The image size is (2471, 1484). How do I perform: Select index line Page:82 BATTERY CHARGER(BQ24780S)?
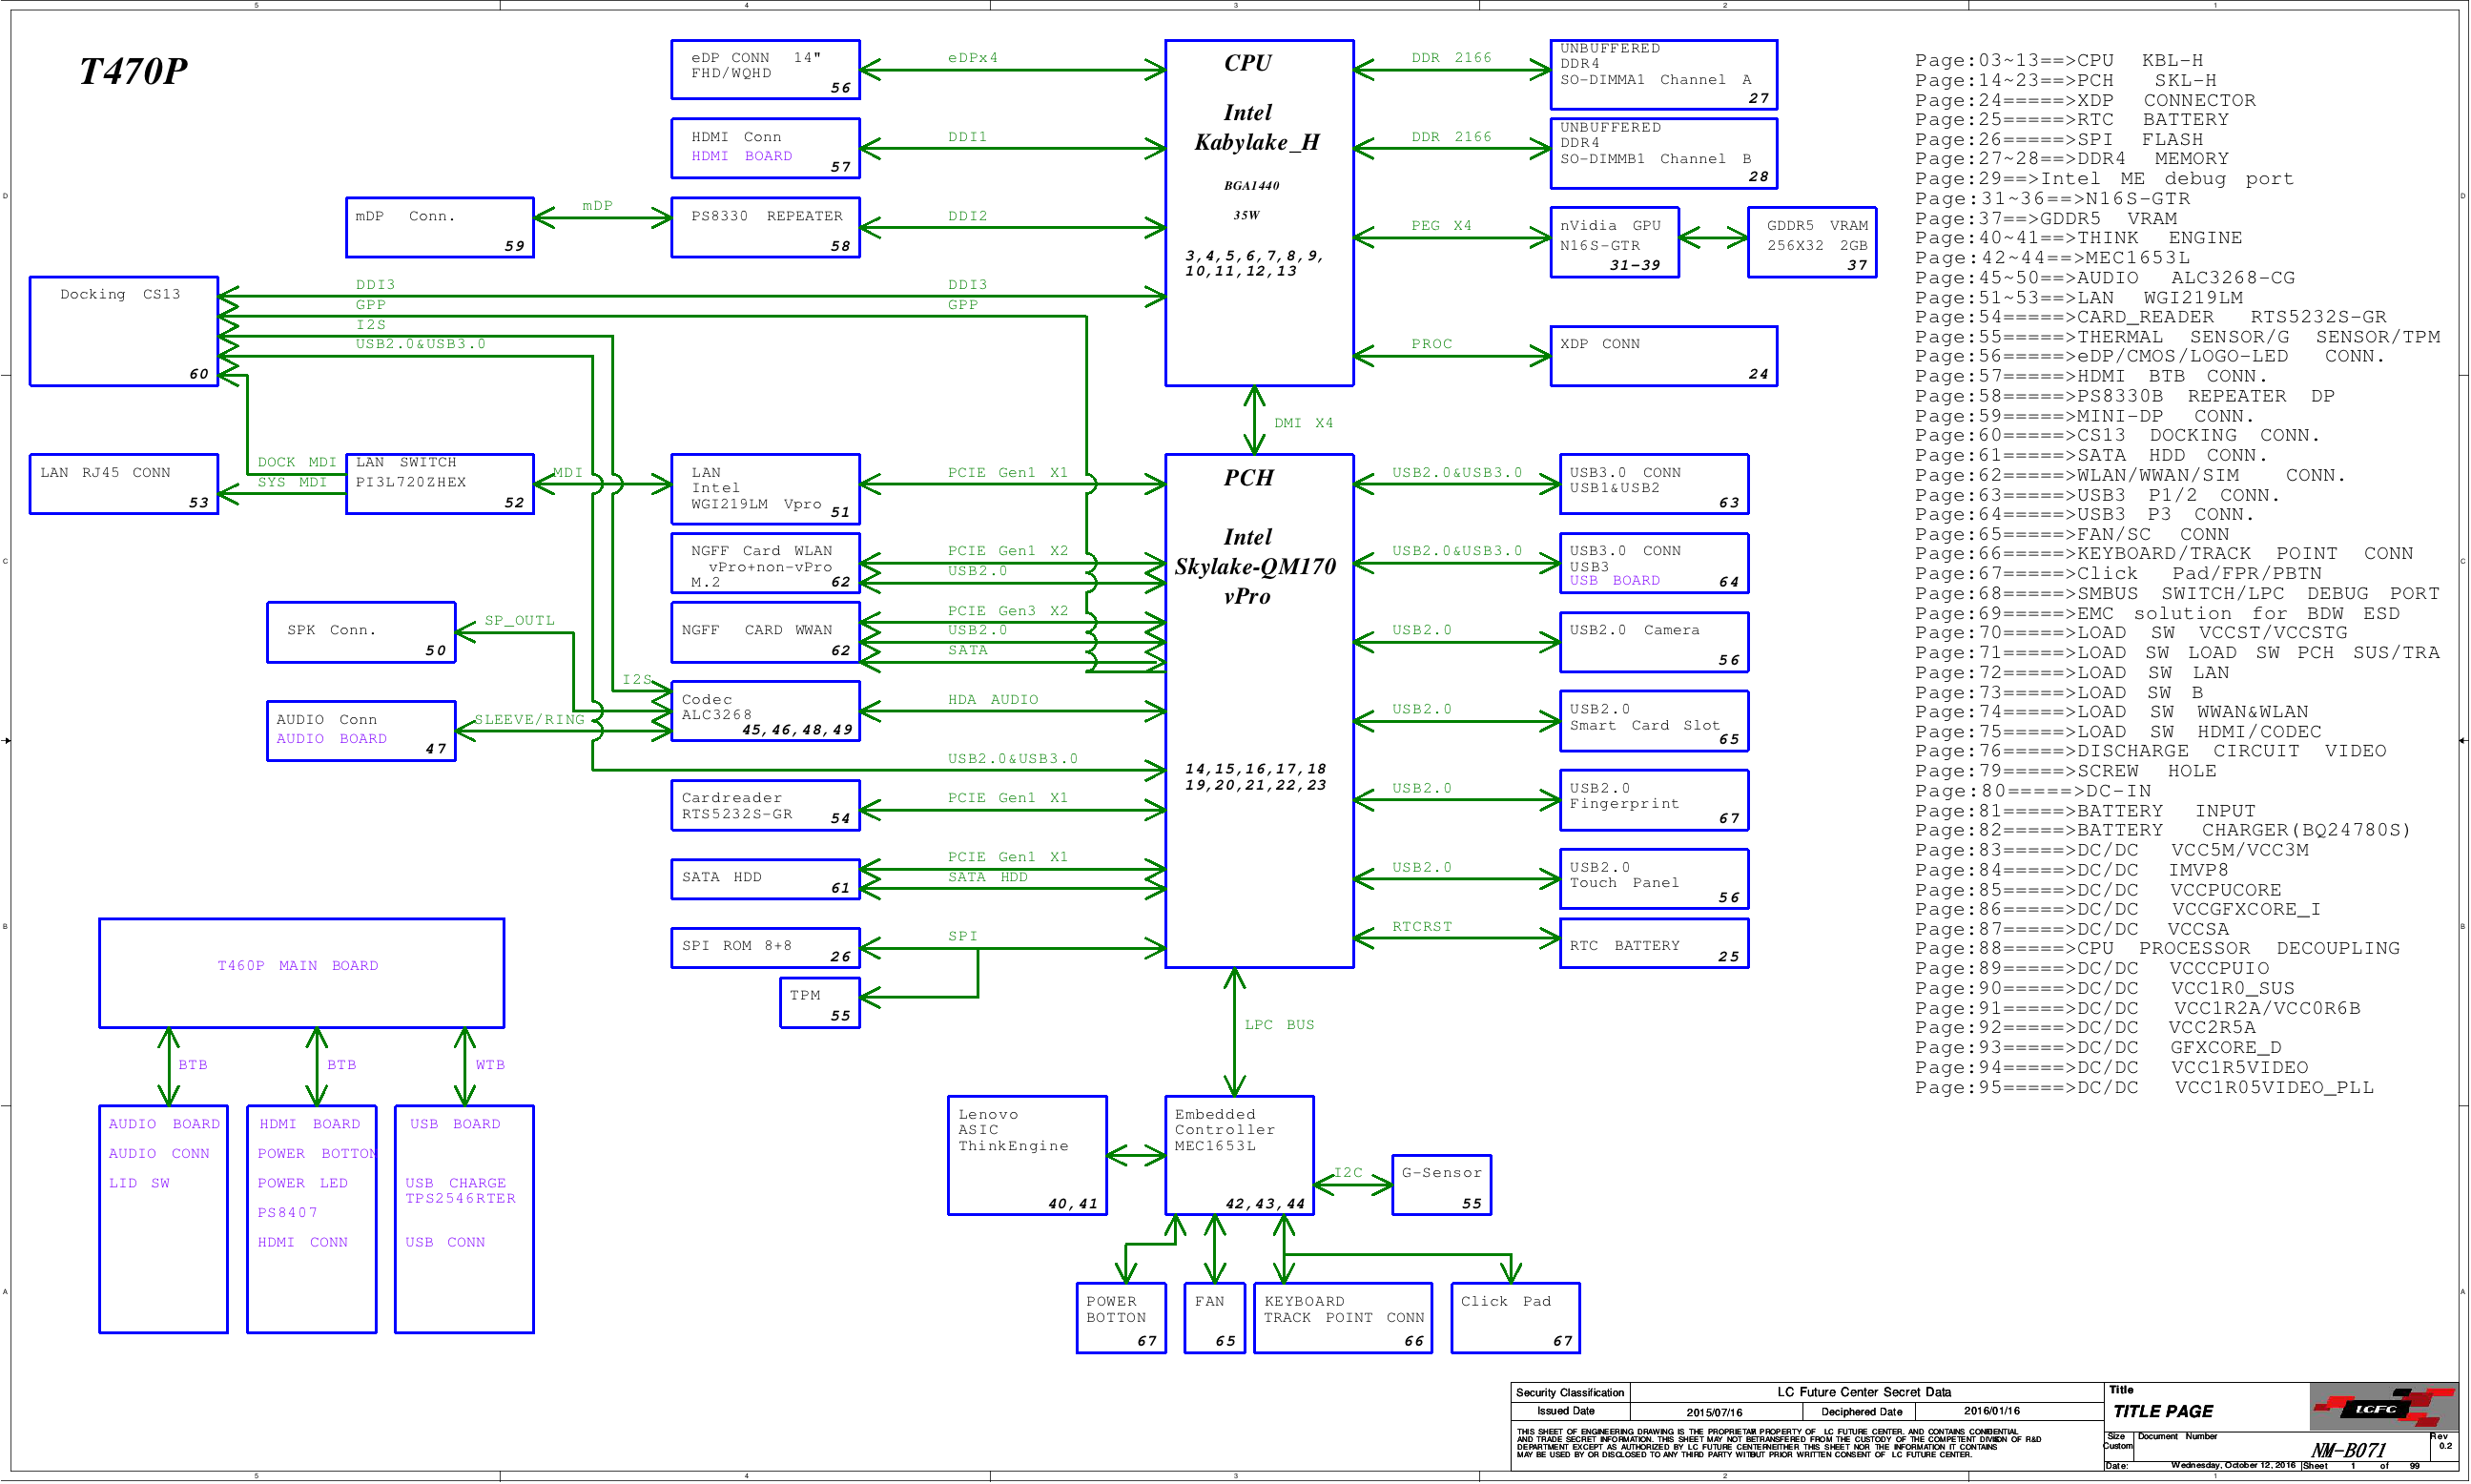pyautogui.click(x=2162, y=831)
